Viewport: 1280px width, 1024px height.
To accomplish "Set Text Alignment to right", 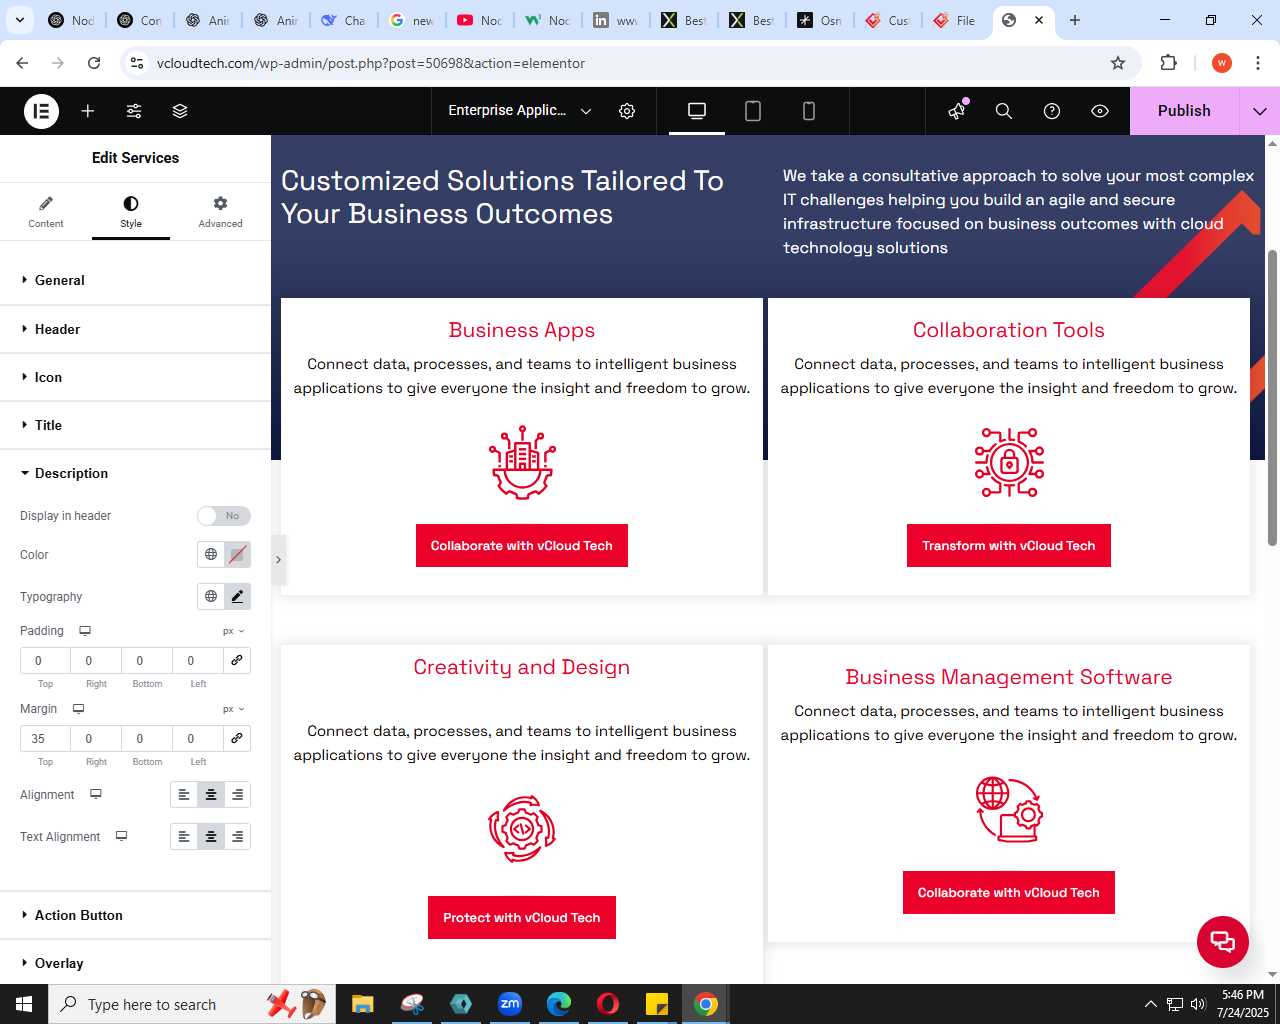I will point(237,837).
